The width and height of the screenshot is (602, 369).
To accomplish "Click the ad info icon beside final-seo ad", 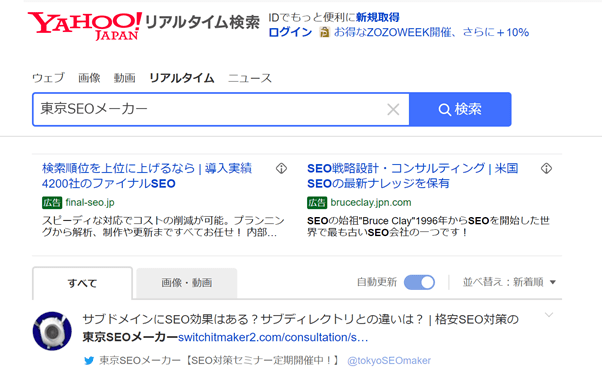I will coord(281,168).
